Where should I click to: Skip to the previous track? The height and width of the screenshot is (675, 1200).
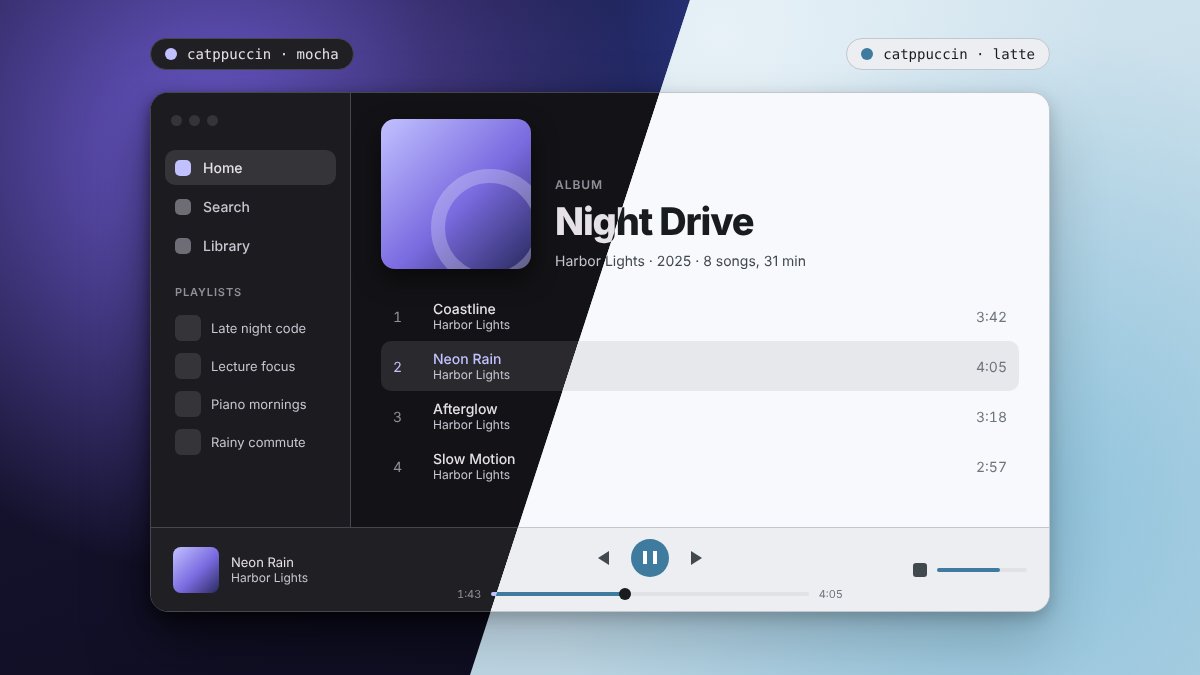point(603,558)
